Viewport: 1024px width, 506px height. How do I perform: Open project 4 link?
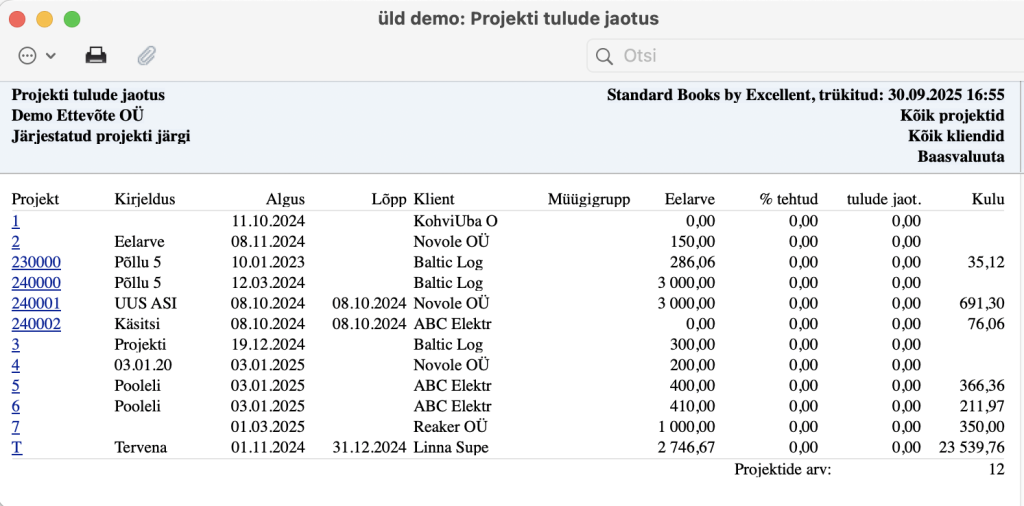coord(16,365)
